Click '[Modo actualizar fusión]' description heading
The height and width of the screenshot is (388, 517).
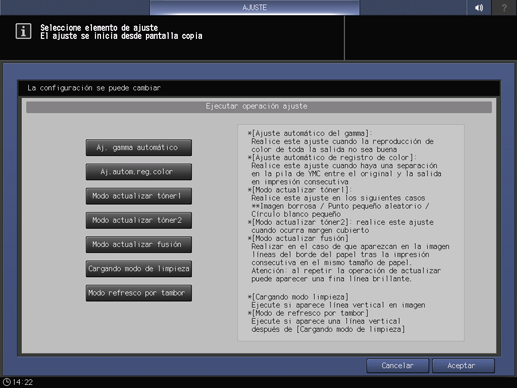pyautogui.click(x=298, y=238)
